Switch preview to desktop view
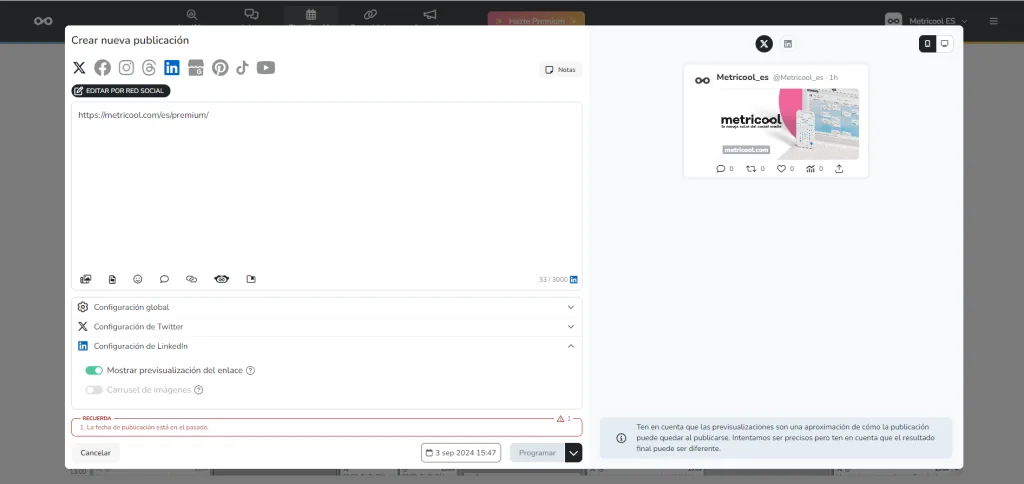Image resolution: width=1024 pixels, height=484 pixels. (x=944, y=44)
